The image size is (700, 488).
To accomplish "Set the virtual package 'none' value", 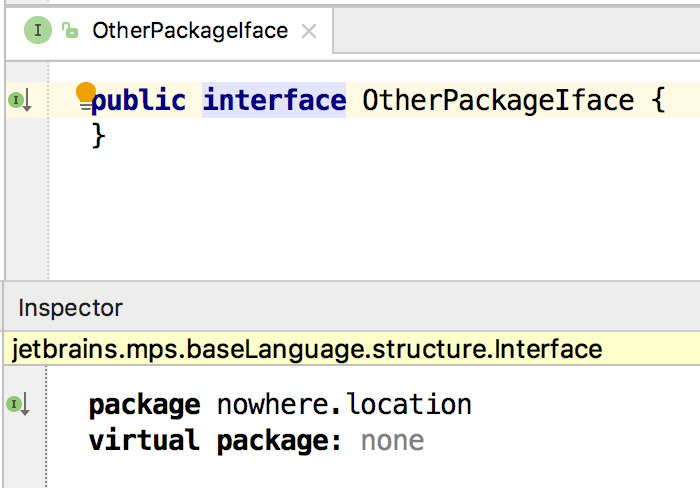I will click(x=392, y=440).
